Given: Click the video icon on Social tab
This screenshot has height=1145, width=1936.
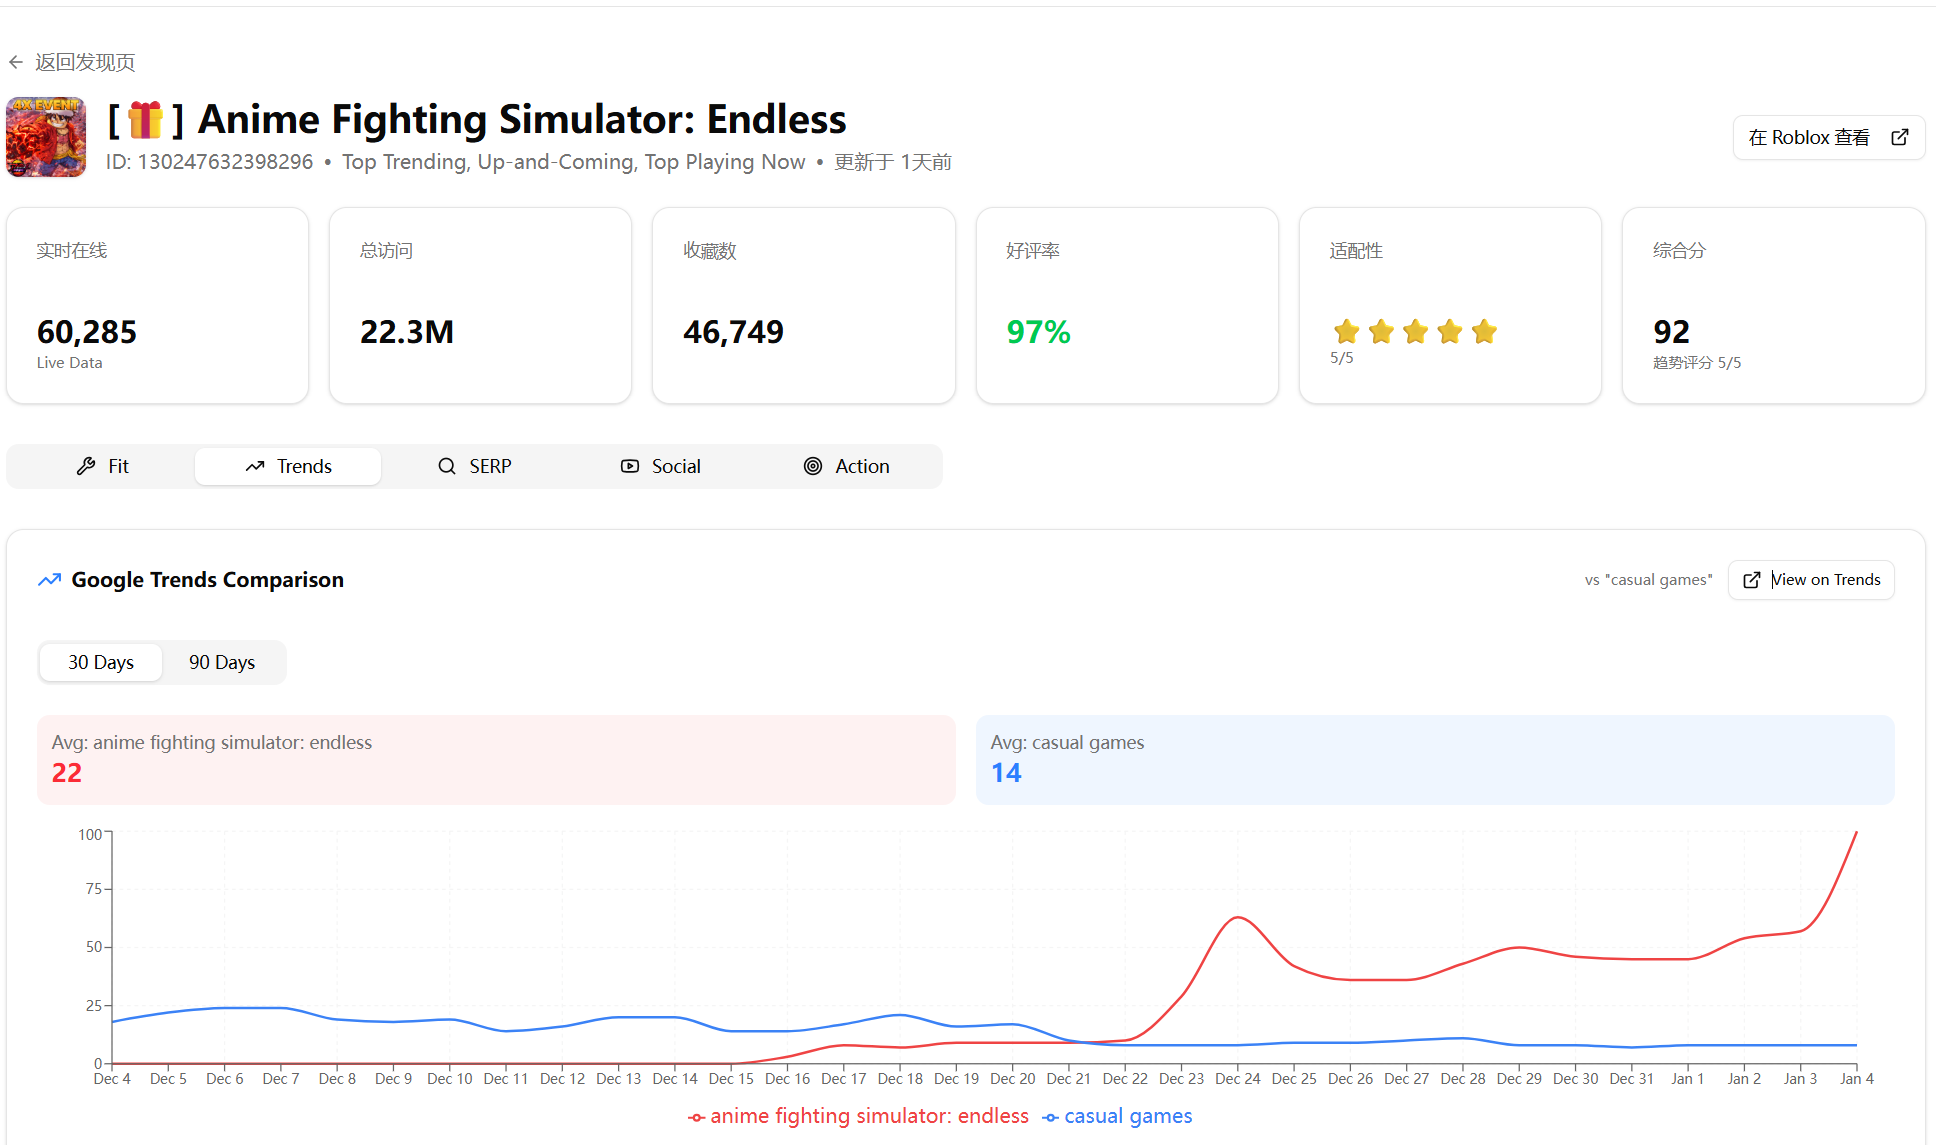Looking at the screenshot, I should tap(630, 466).
